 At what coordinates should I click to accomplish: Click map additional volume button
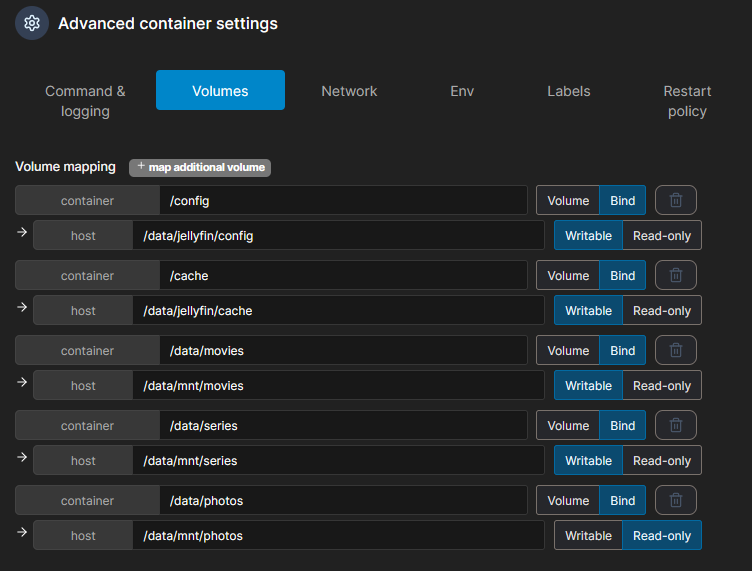[200, 167]
